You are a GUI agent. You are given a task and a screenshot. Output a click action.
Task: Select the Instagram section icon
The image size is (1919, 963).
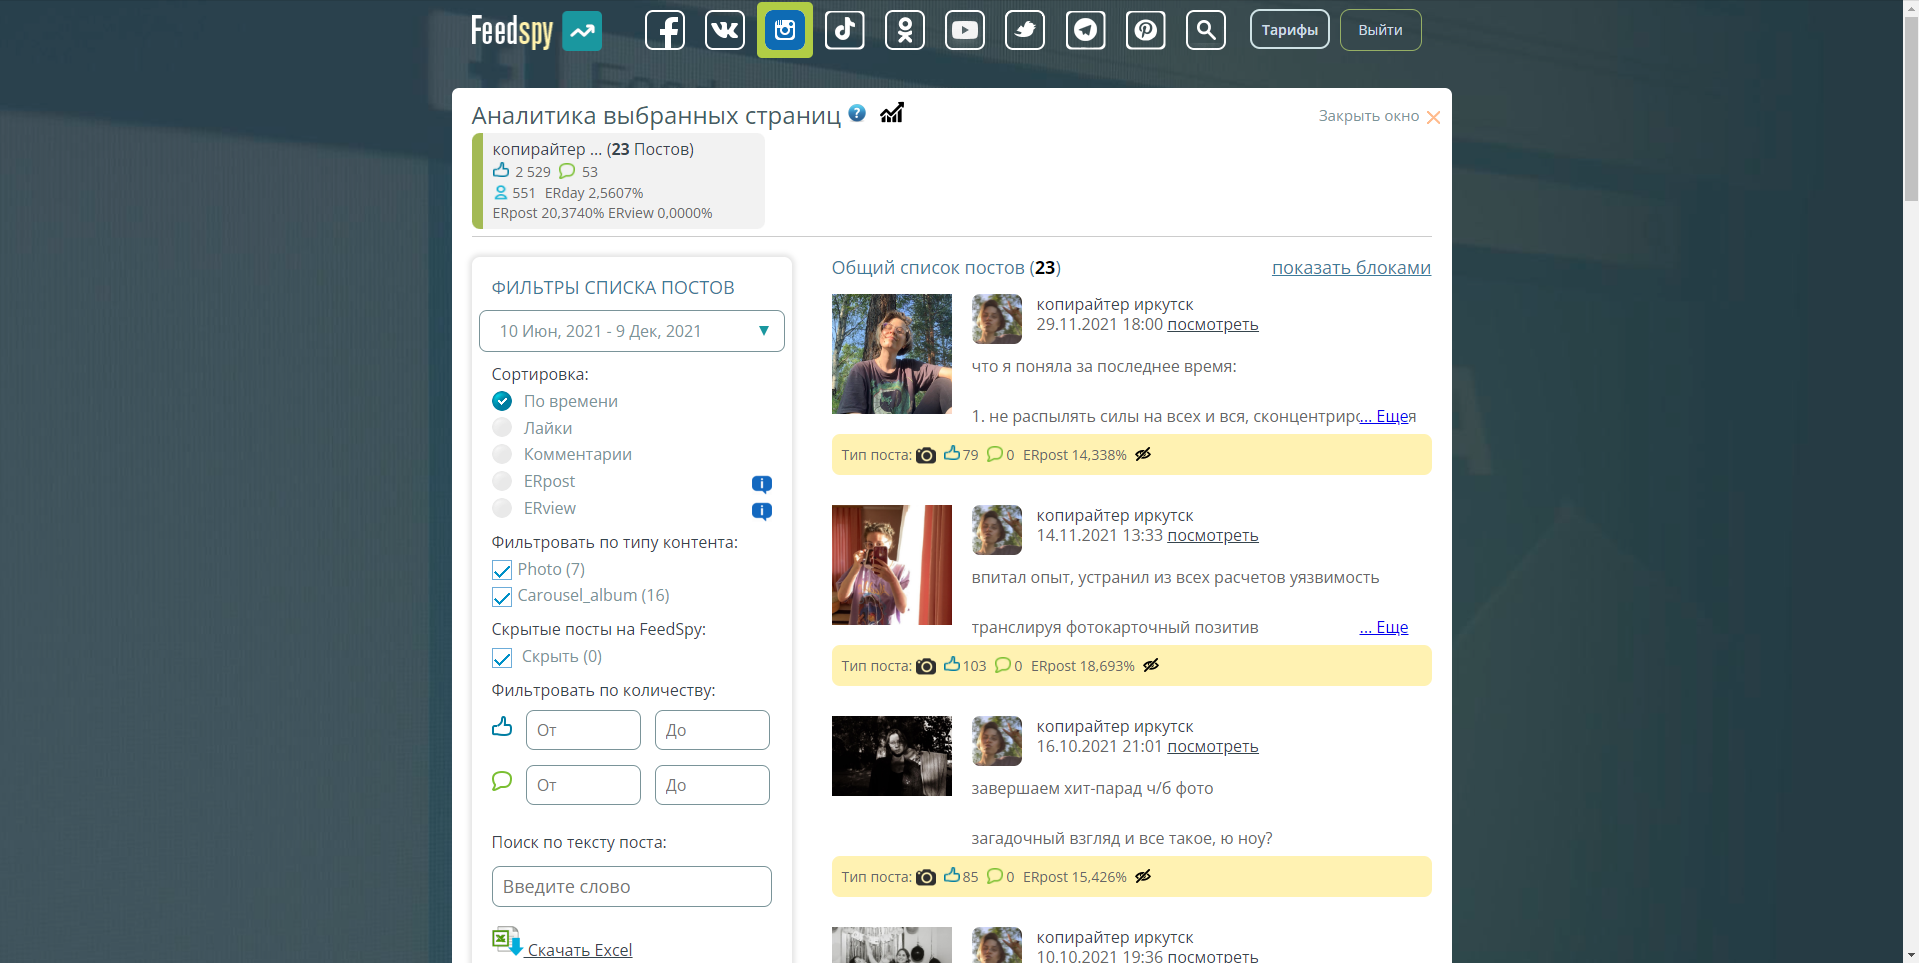pyautogui.click(x=785, y=30)
